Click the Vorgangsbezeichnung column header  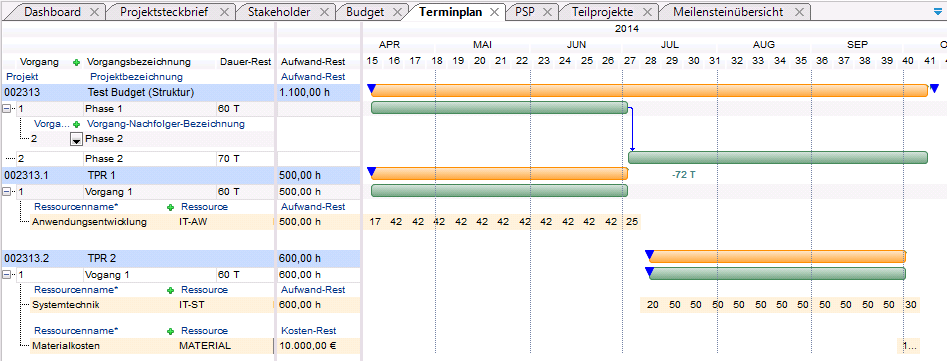[139, 62]
